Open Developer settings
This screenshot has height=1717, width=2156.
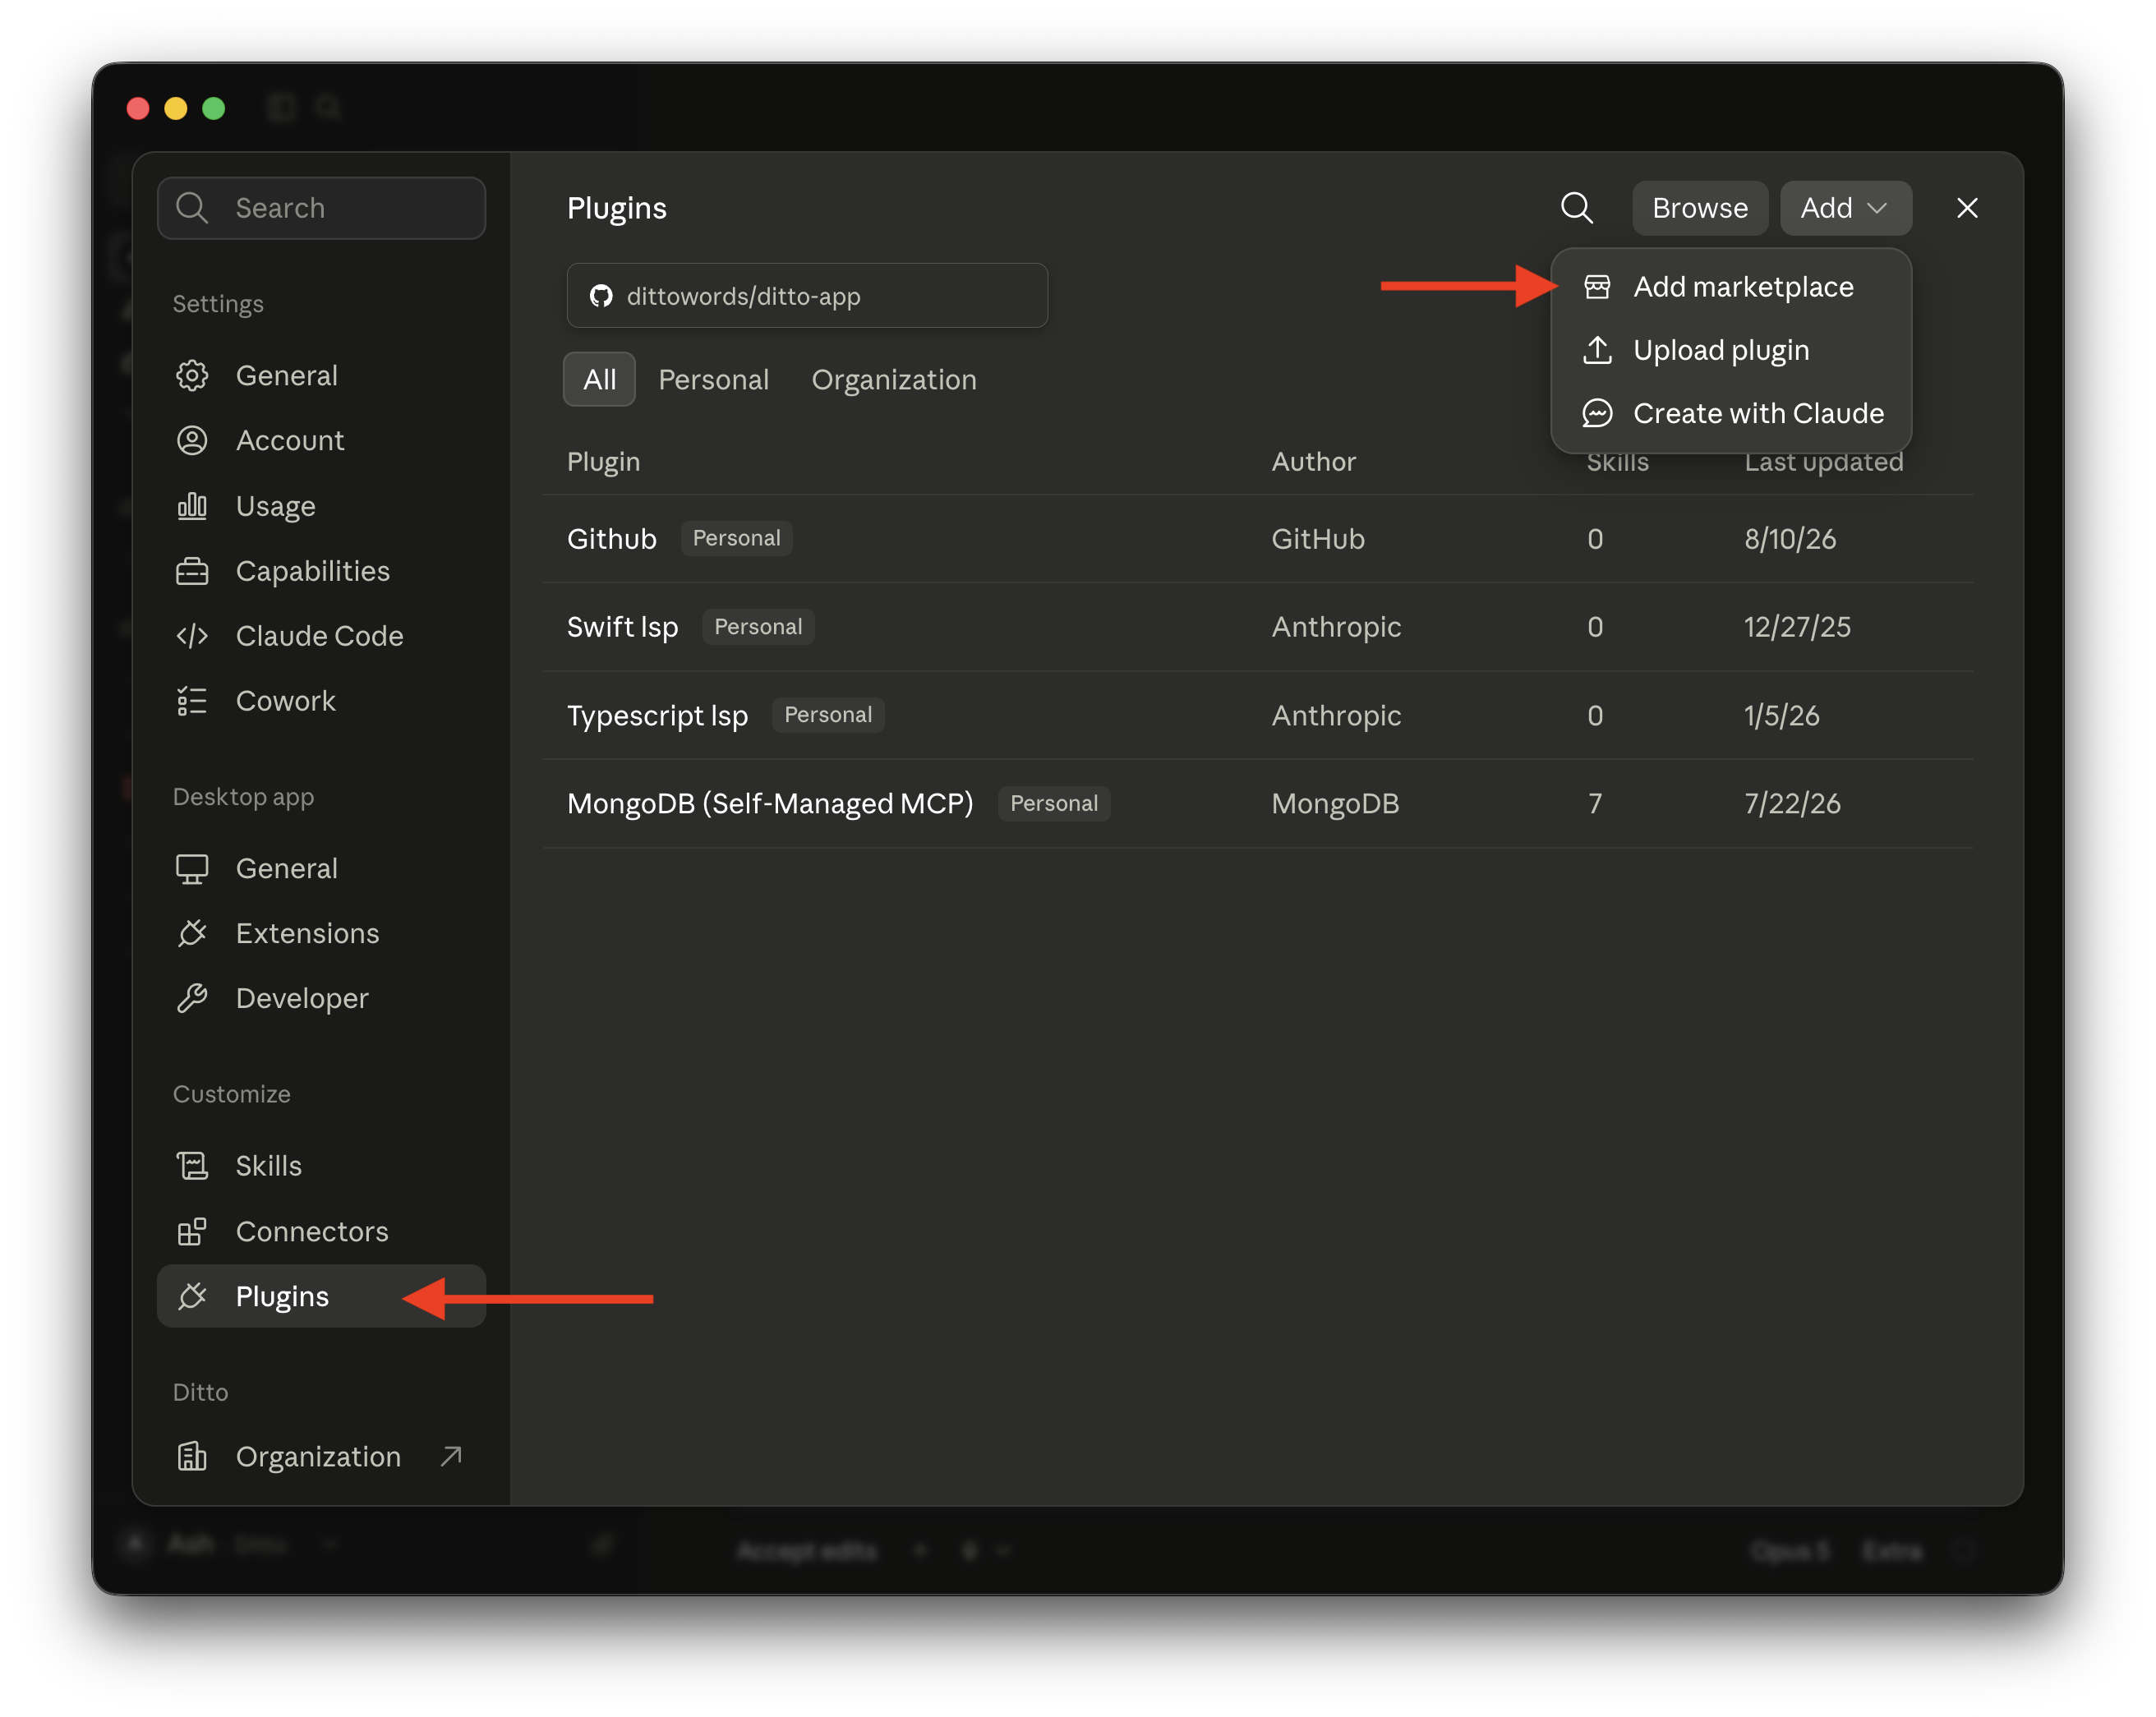pyautogui.click(x=321, y=999)
